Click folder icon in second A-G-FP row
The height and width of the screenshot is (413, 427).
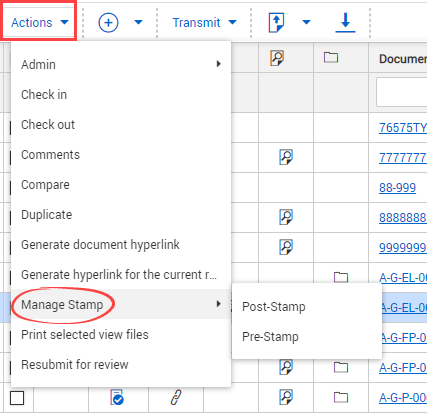pos(341,367)
